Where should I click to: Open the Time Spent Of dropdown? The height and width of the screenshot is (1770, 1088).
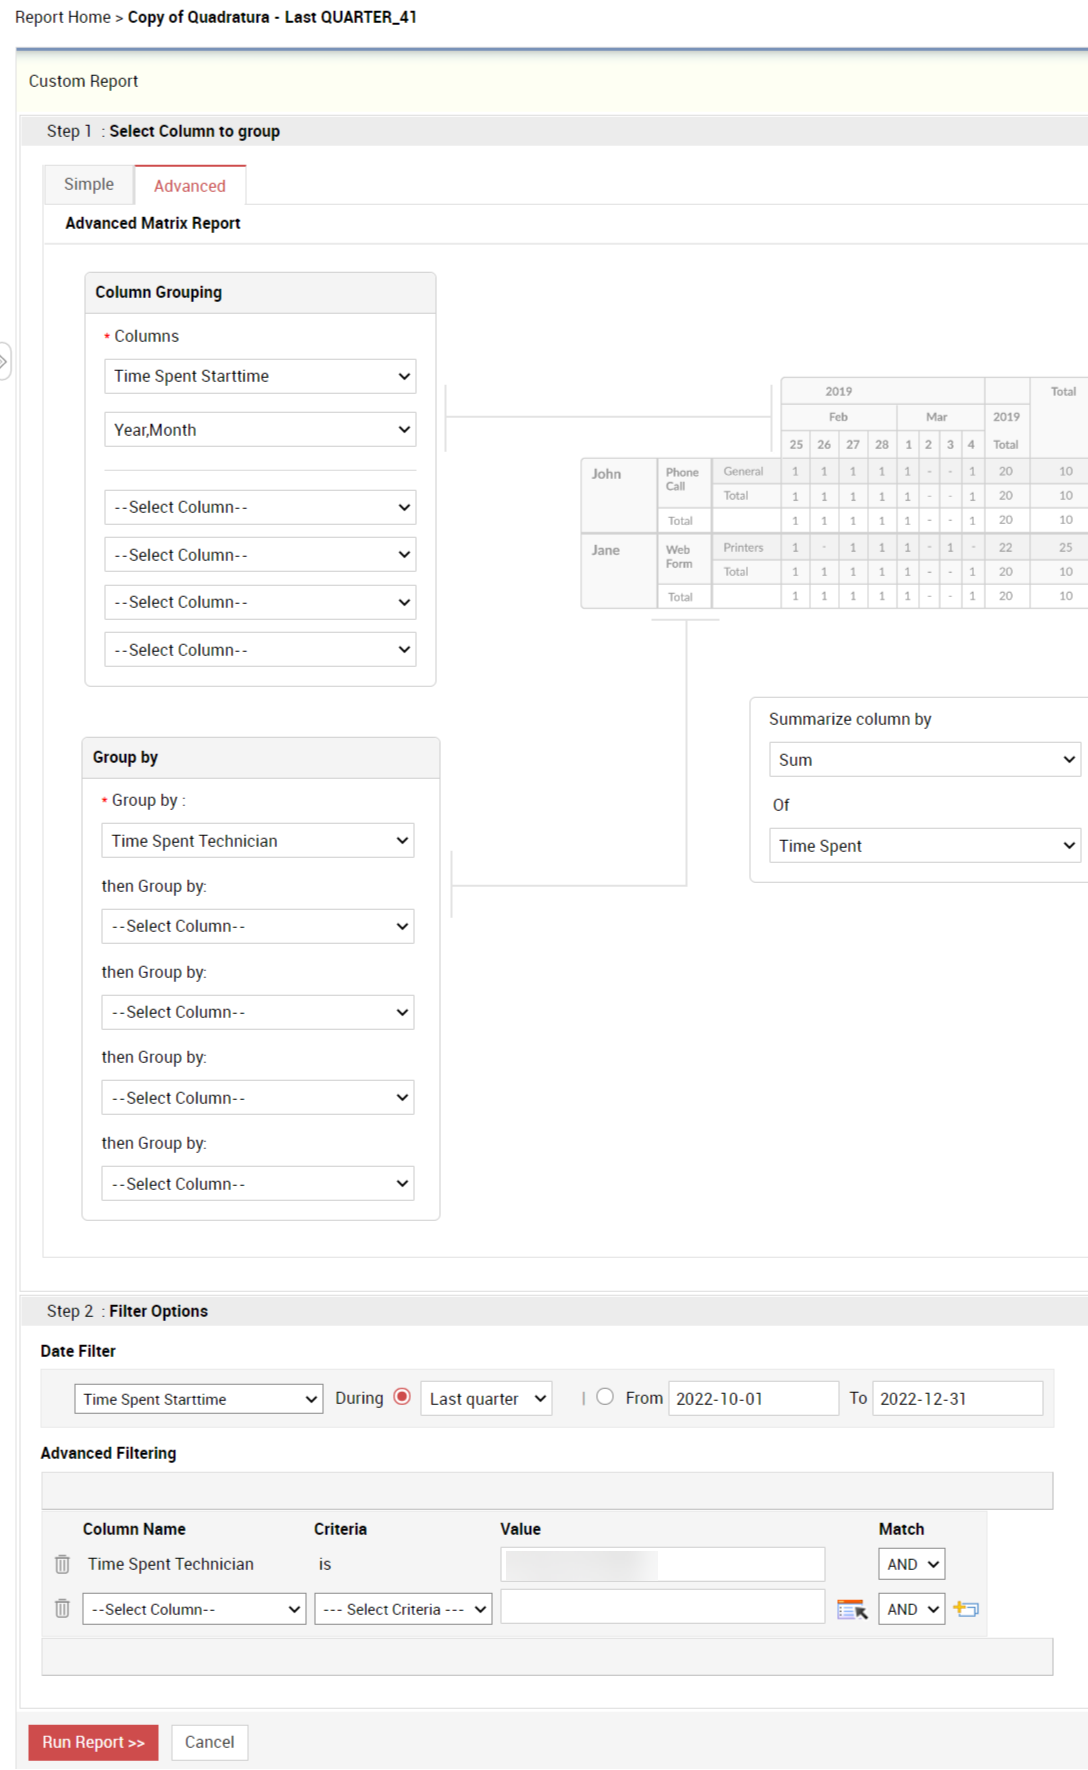click(x=925, y=846)
